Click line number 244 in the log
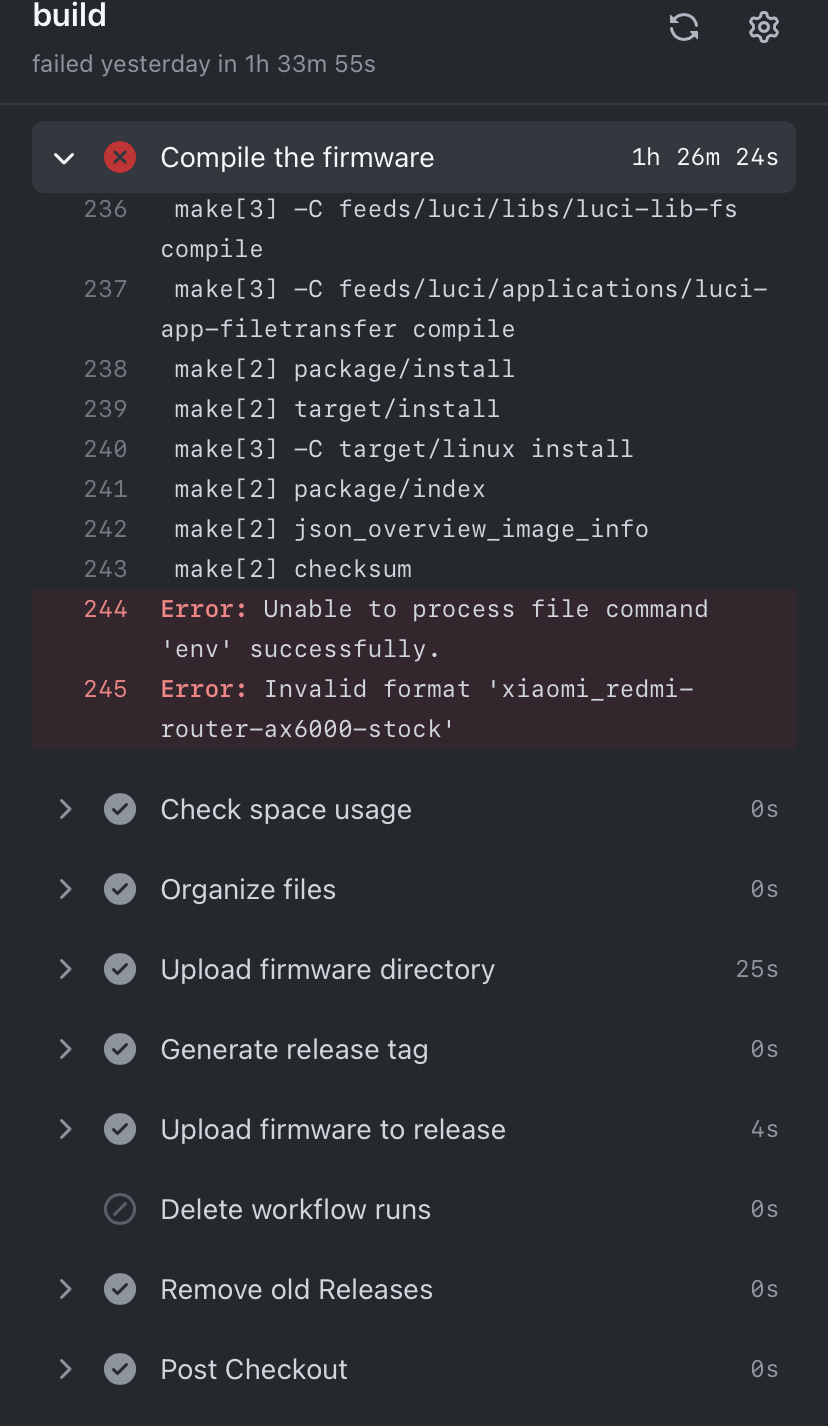Viewport: 828px width, 1426px height. (105, 608)
